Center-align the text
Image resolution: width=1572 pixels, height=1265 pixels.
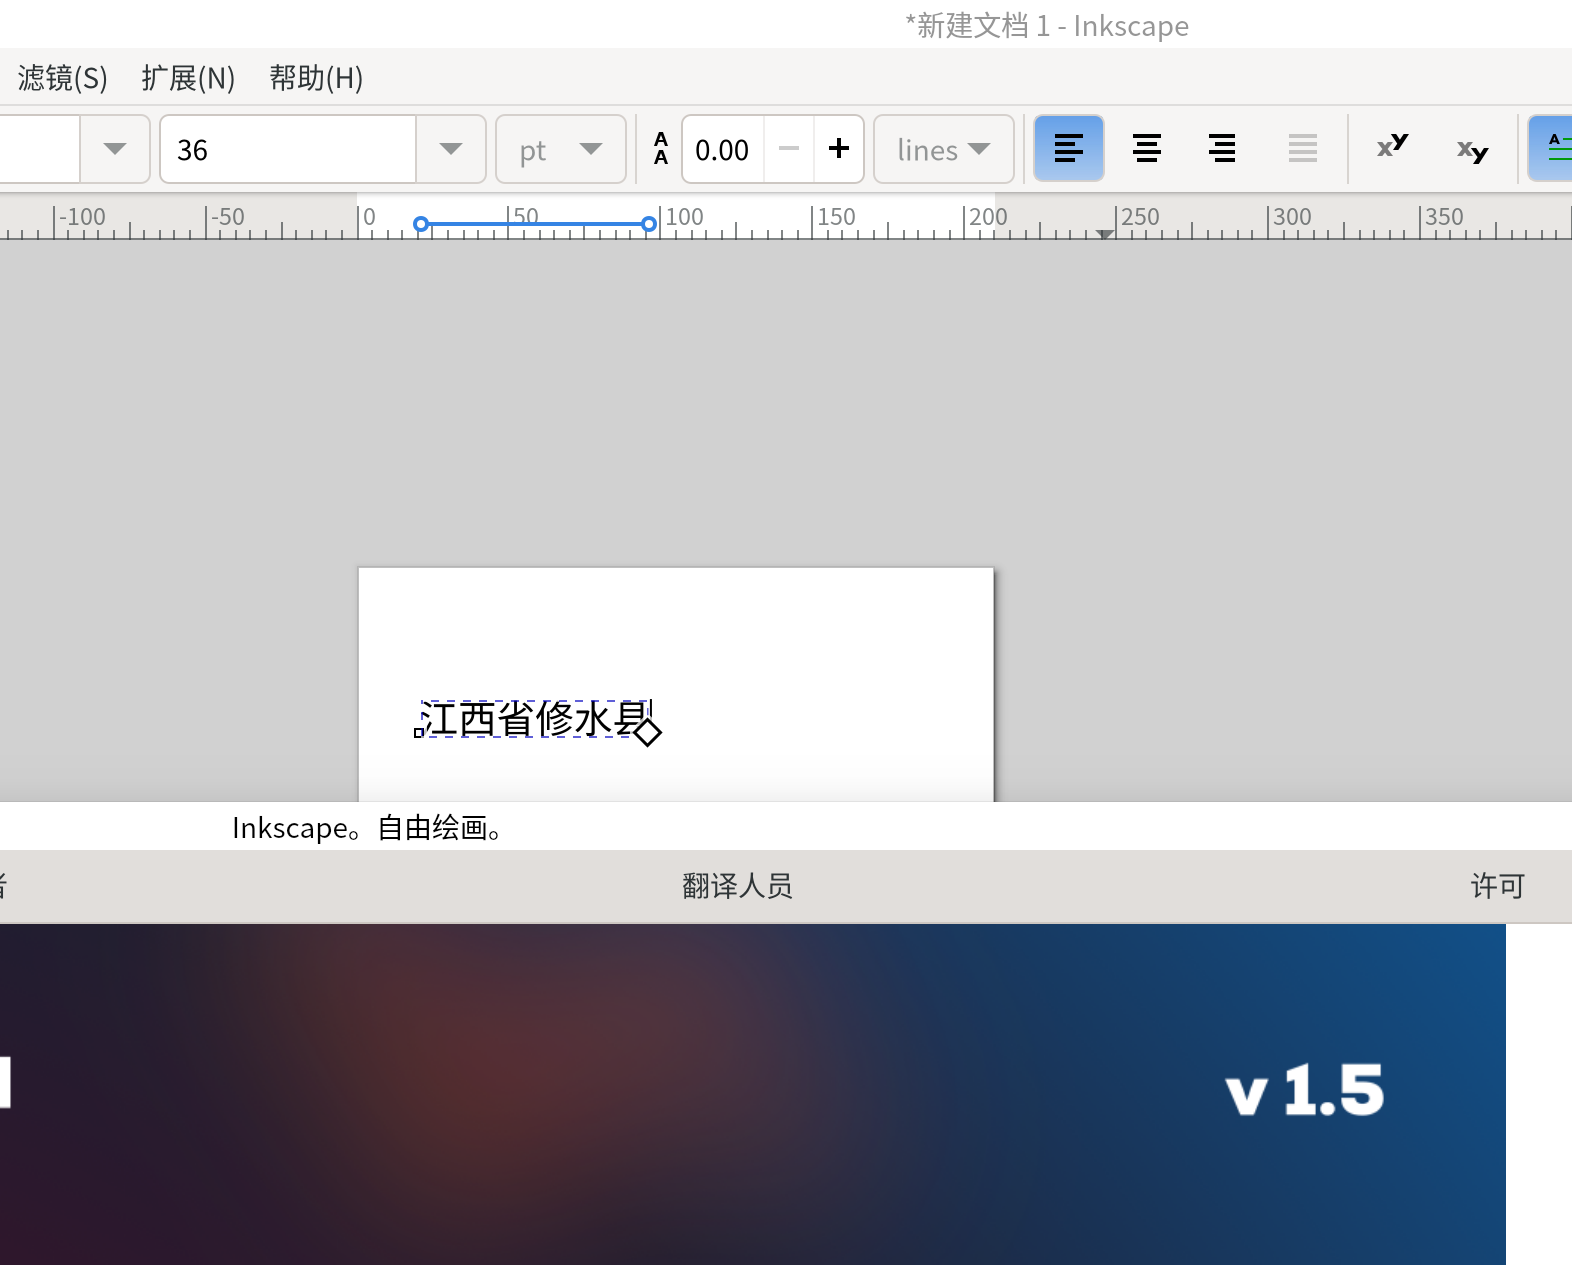click(1146, 149)
